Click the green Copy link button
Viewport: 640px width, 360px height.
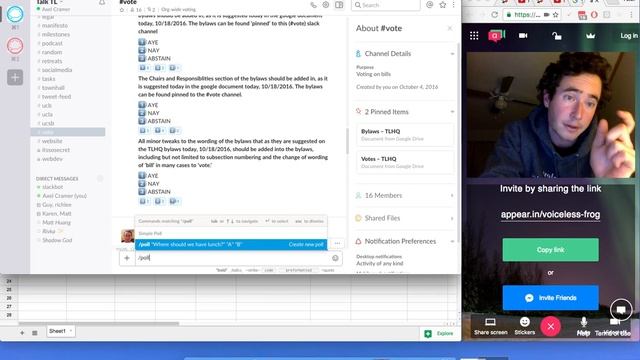pyautogui.click(x=551, y=250)
